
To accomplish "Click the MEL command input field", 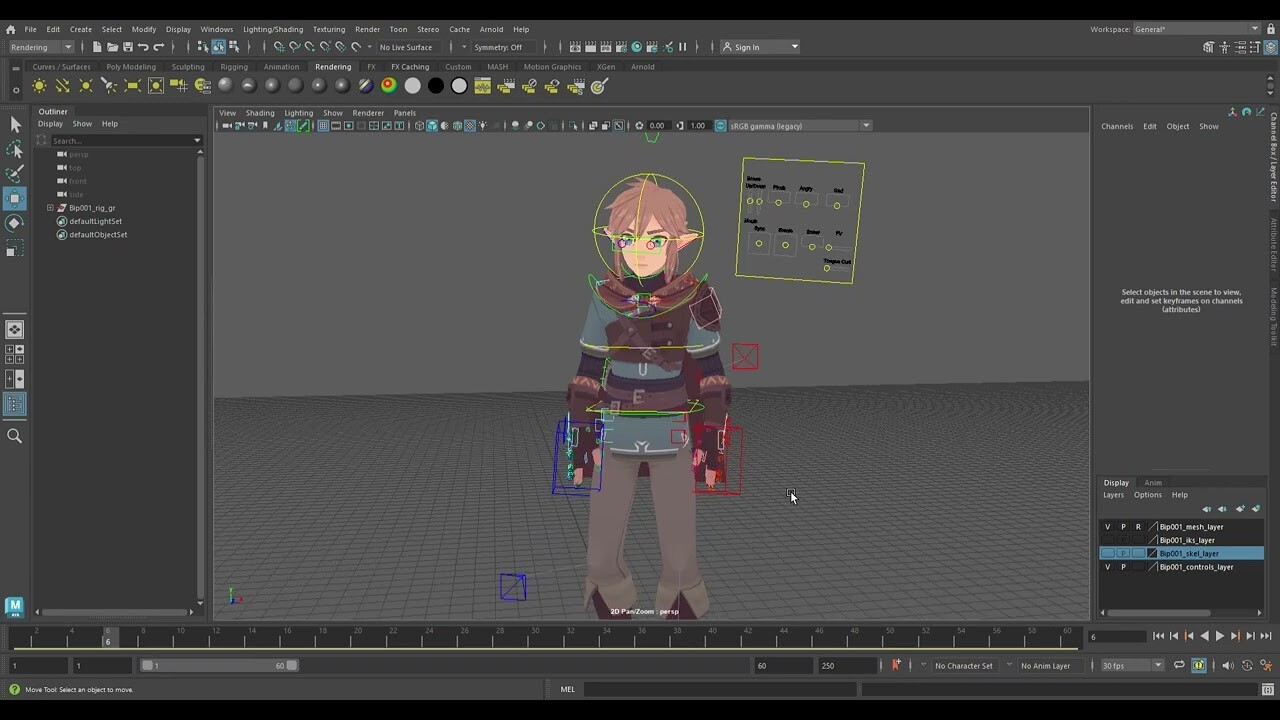I will click(720, 689).
